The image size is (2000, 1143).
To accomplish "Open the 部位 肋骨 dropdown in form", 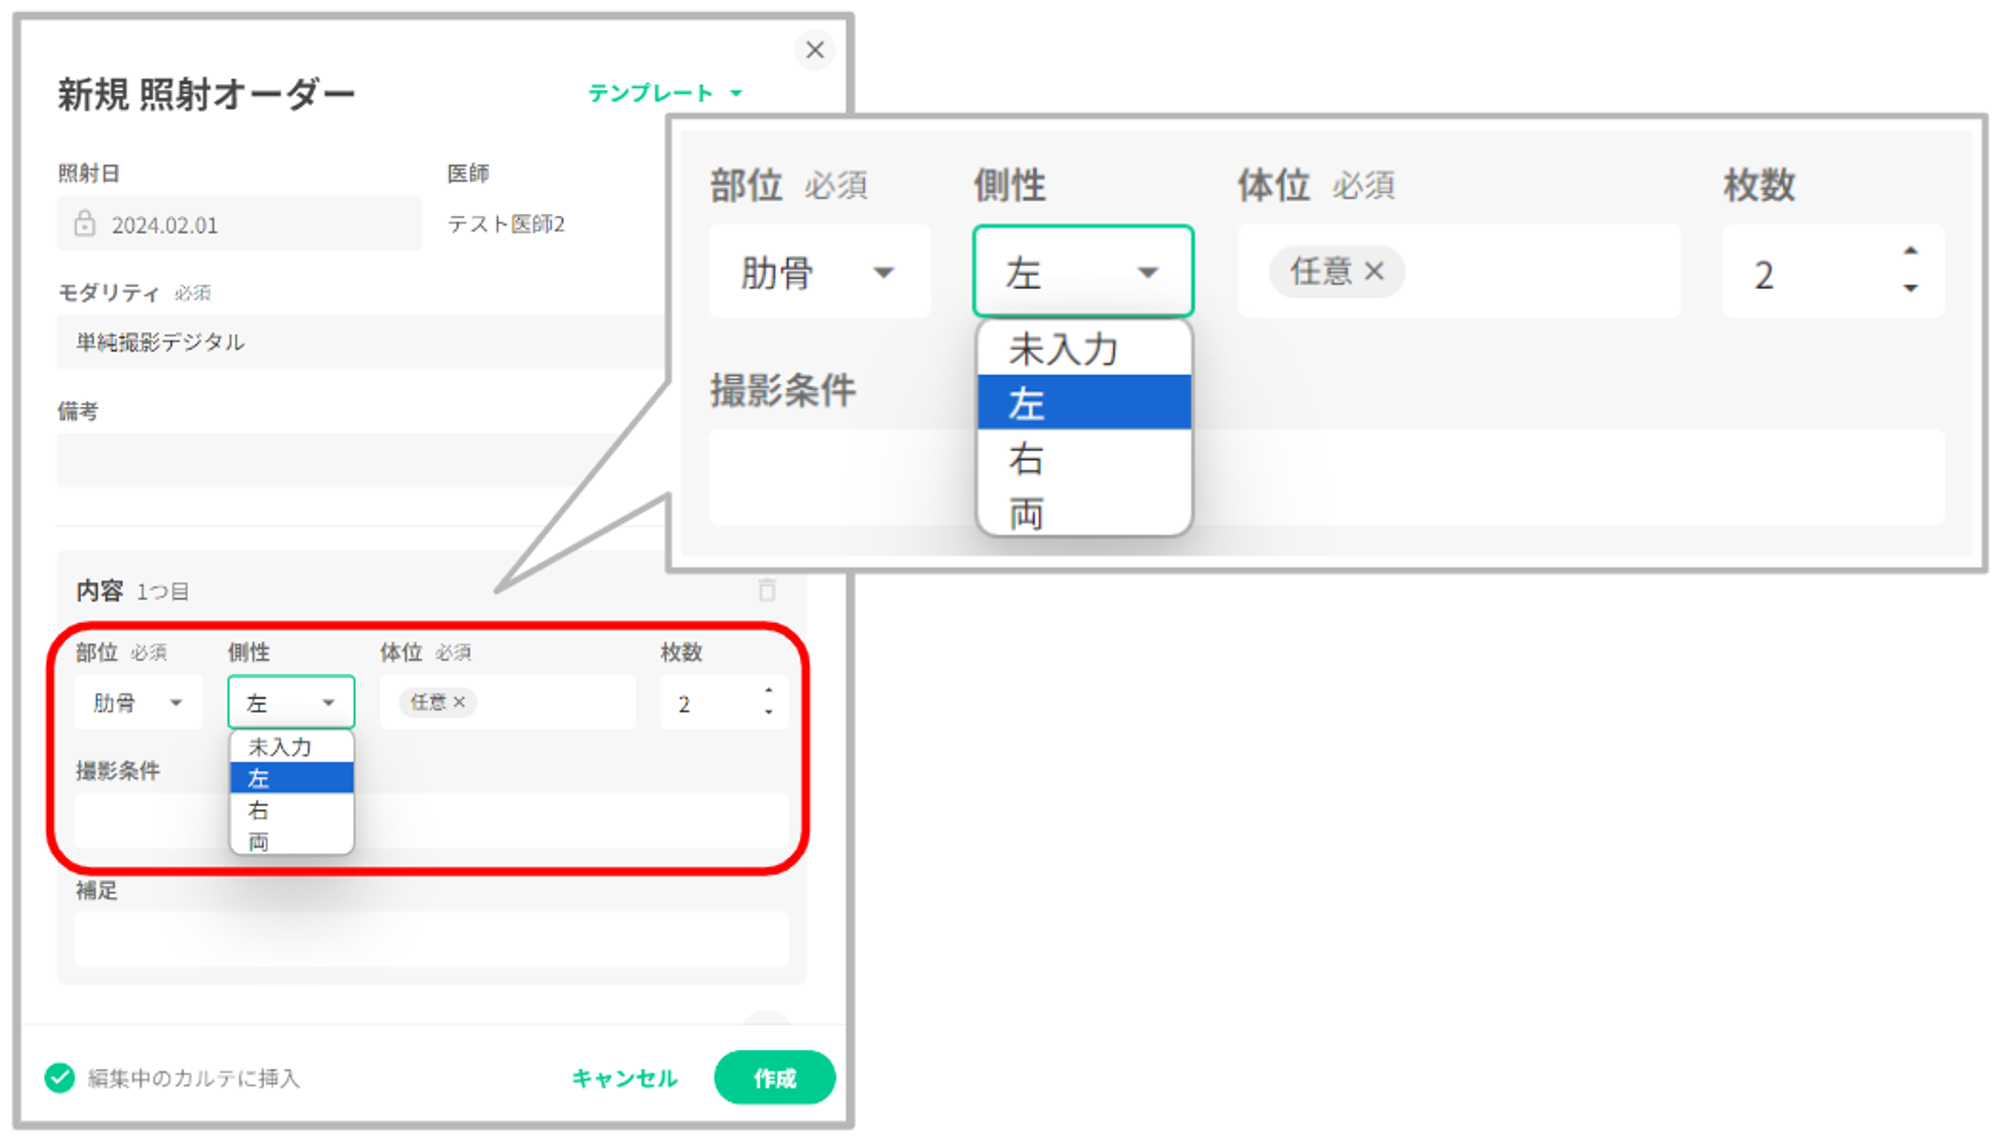I will (138, 703).
